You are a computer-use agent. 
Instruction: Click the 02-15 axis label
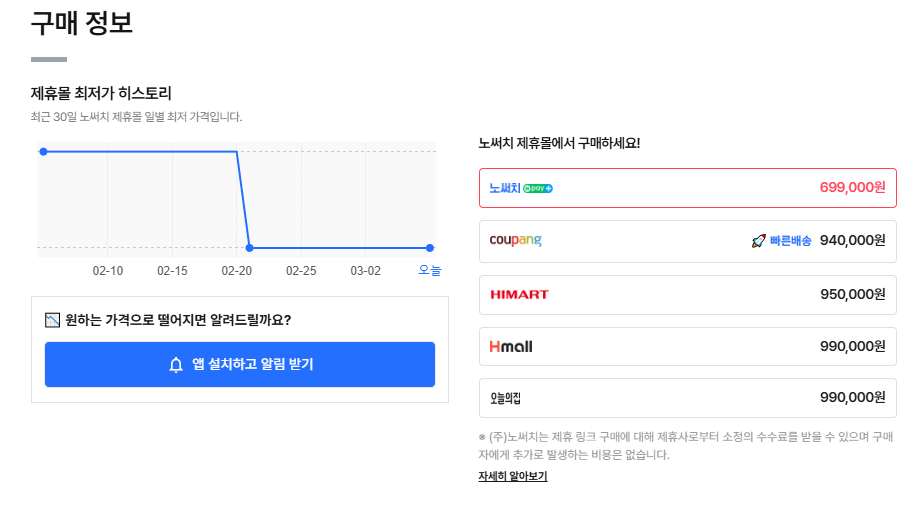coord(172,271)
